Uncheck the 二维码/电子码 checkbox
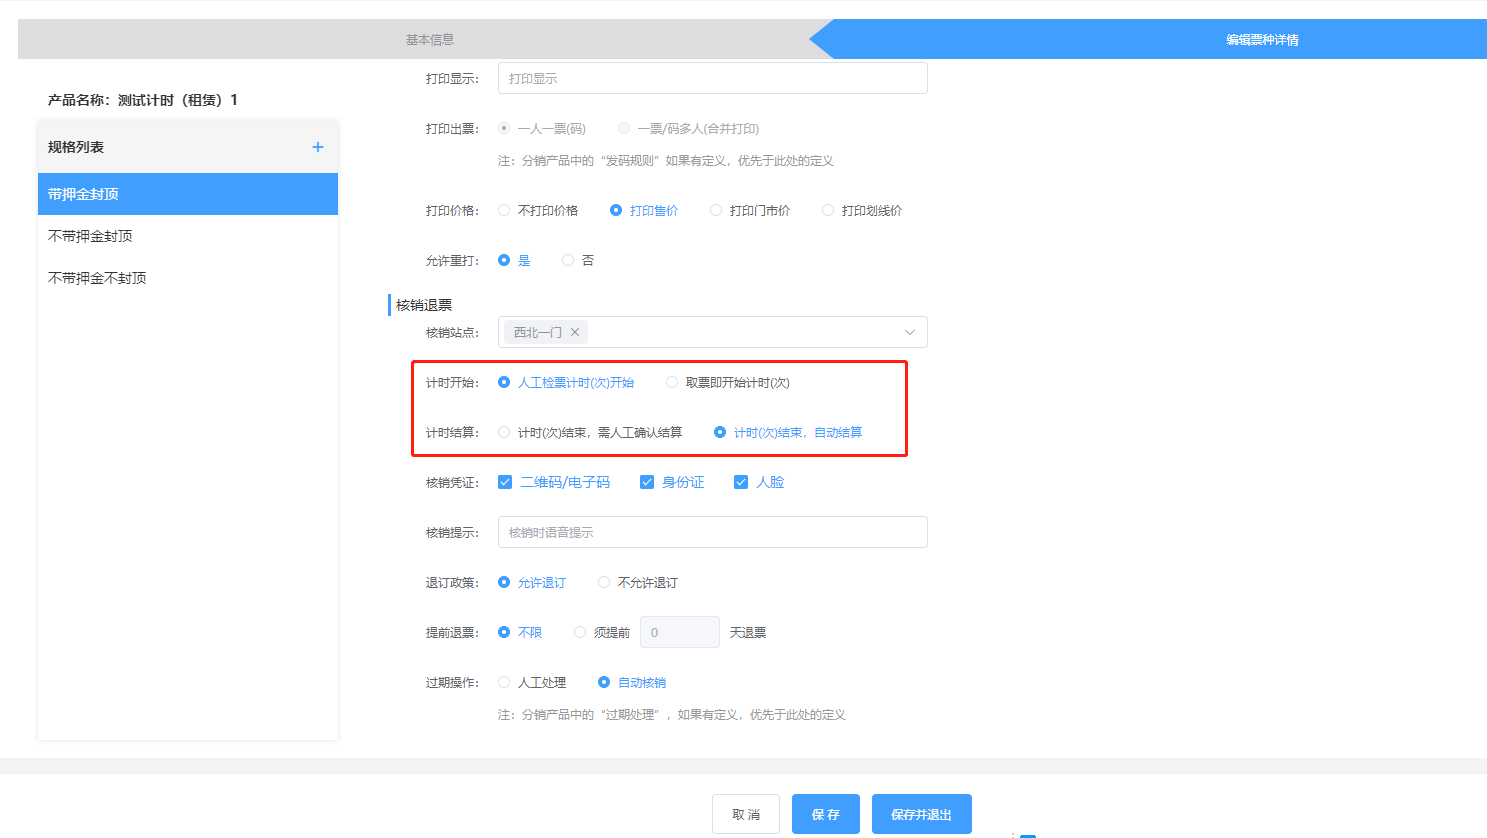This screenshot has width=1487, height=838. coord(505,482)
